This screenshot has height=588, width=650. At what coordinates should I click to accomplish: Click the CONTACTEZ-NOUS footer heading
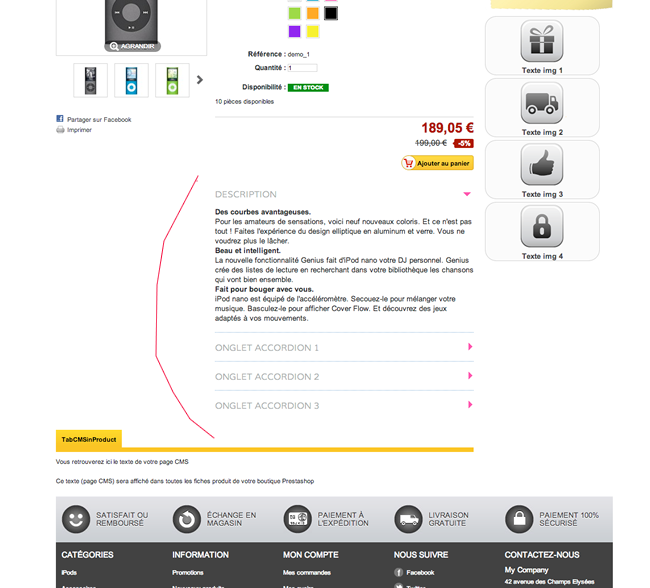tap(542, 555)
